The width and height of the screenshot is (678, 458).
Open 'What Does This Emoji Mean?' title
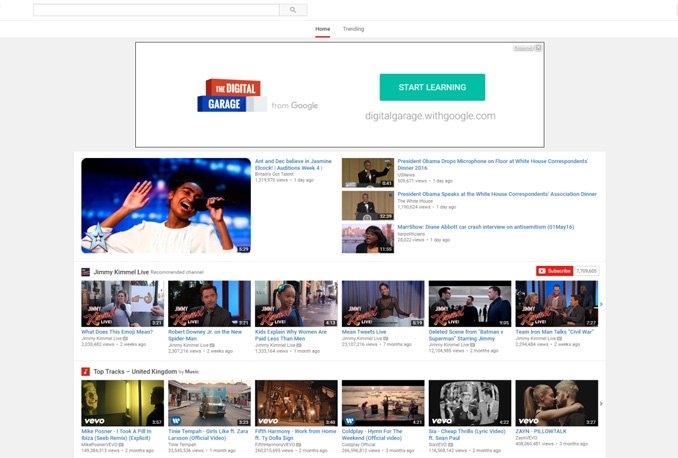click(x=117, y=332)
